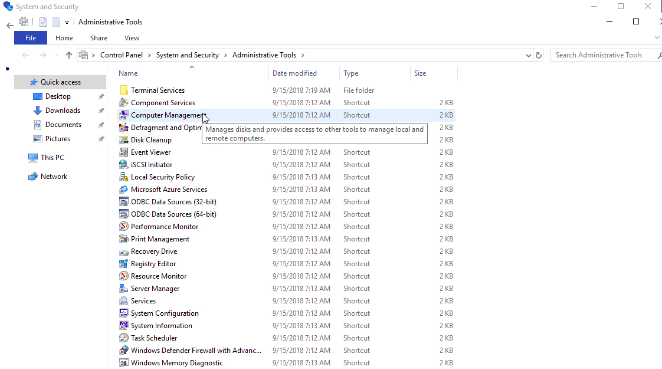Select the Computer Management shortcut icon

[x=123, y=115]
